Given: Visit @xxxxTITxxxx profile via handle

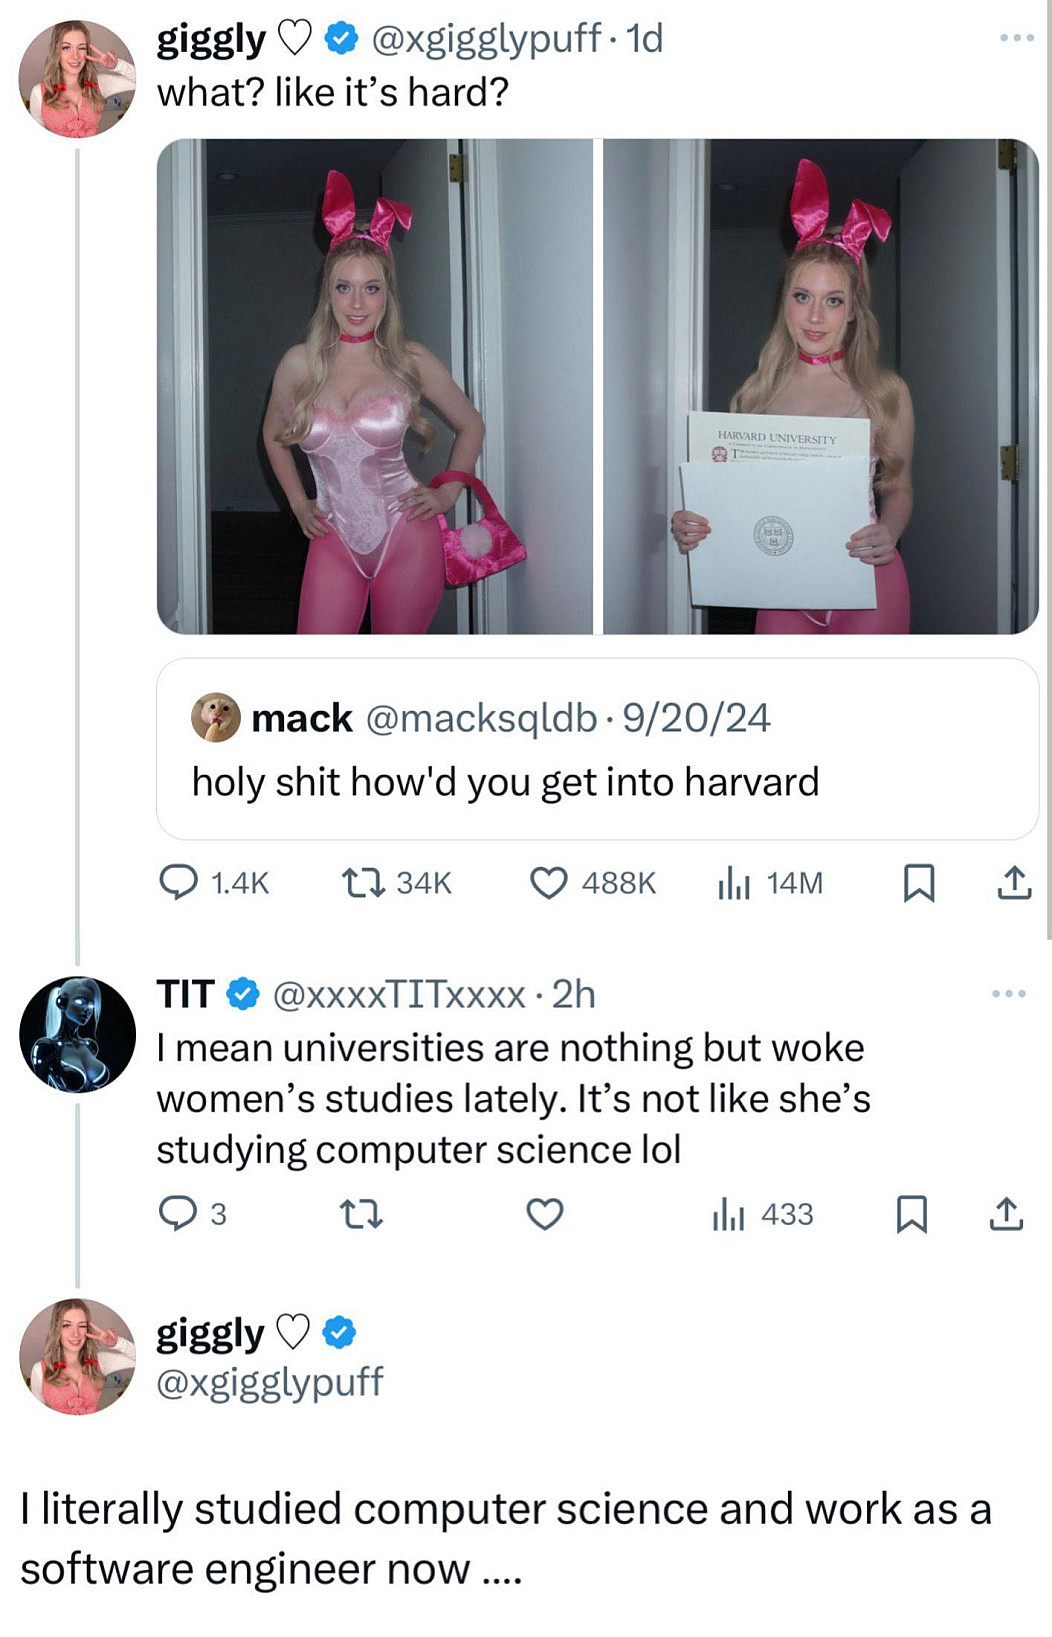Looking at the screenshot, I should (x=399, y=994).
